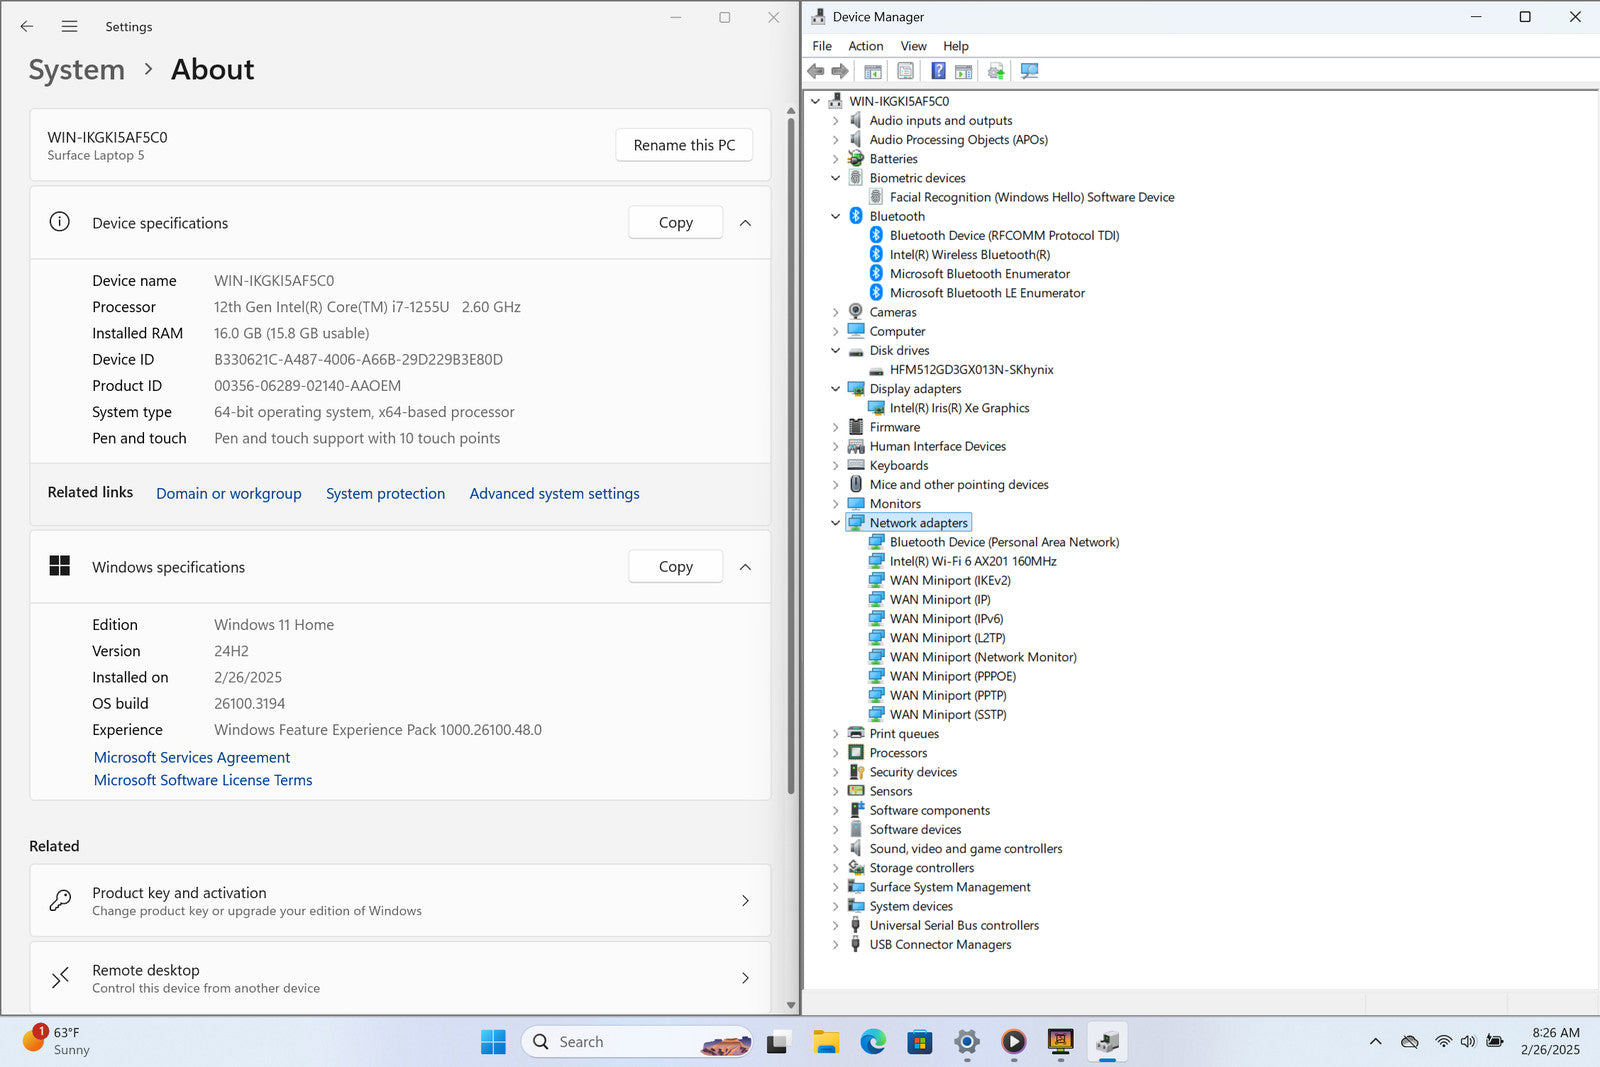
Task: Collapse the Windows specifications section chevron
Action: 745,567
